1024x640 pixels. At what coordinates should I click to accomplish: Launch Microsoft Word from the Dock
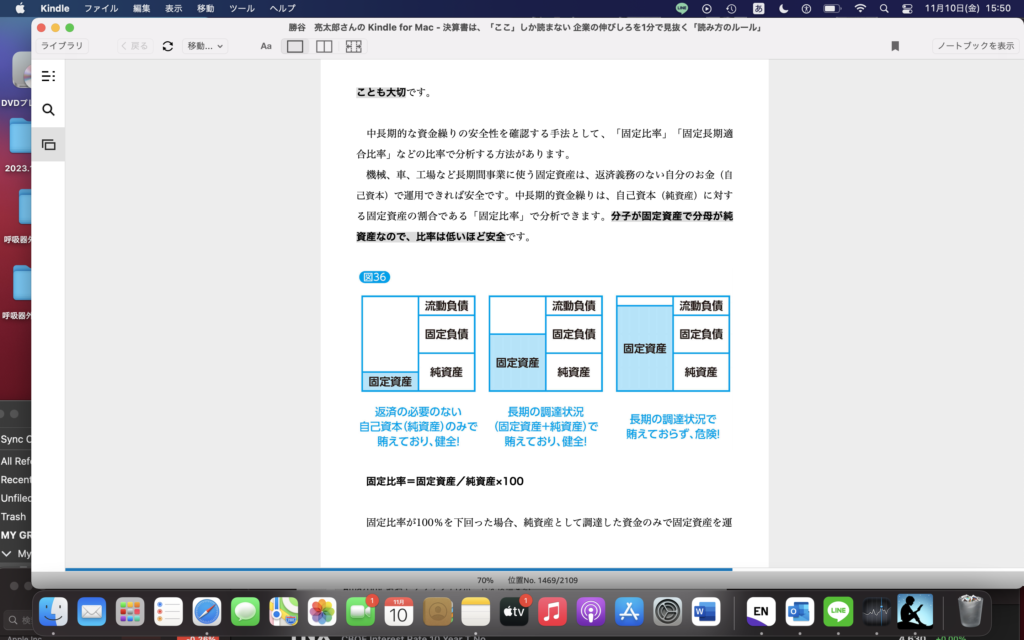point(706,611)
